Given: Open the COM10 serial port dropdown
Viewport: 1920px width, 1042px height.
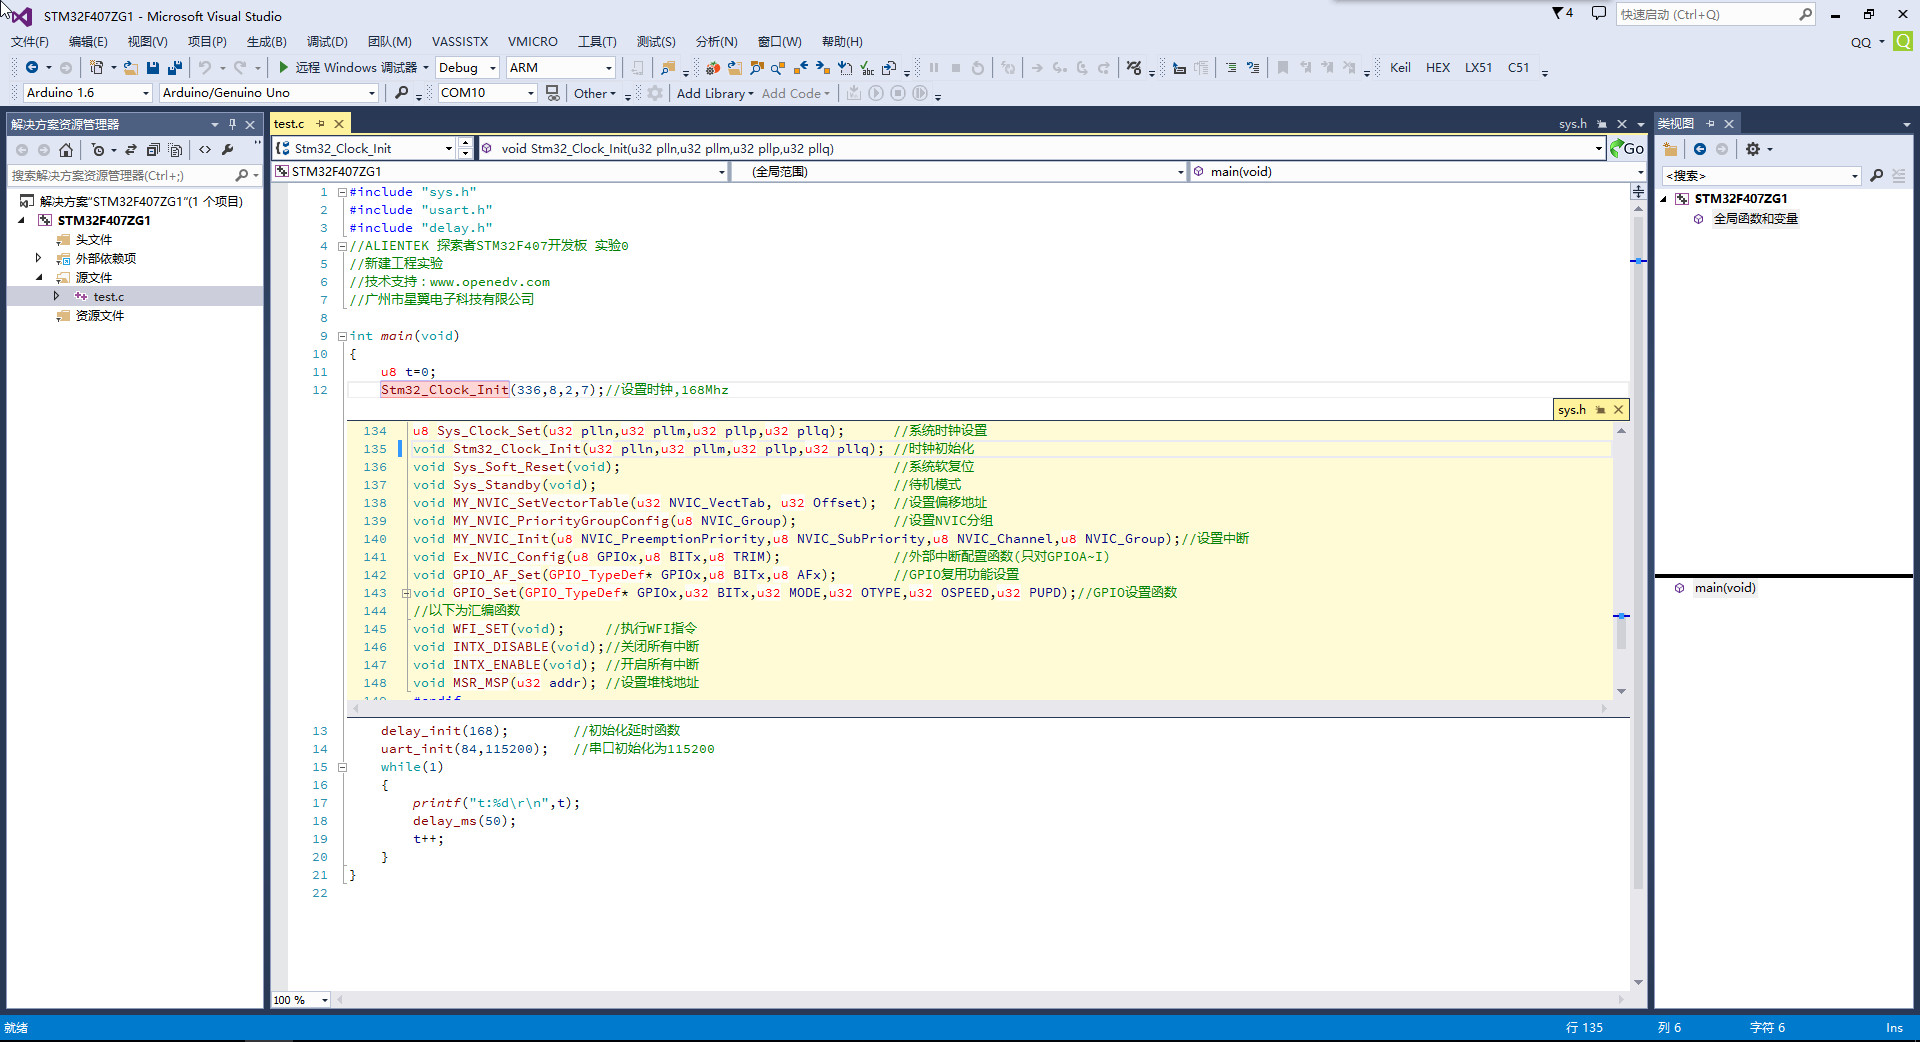Looking at the screenshot, I should click(488, 93).
